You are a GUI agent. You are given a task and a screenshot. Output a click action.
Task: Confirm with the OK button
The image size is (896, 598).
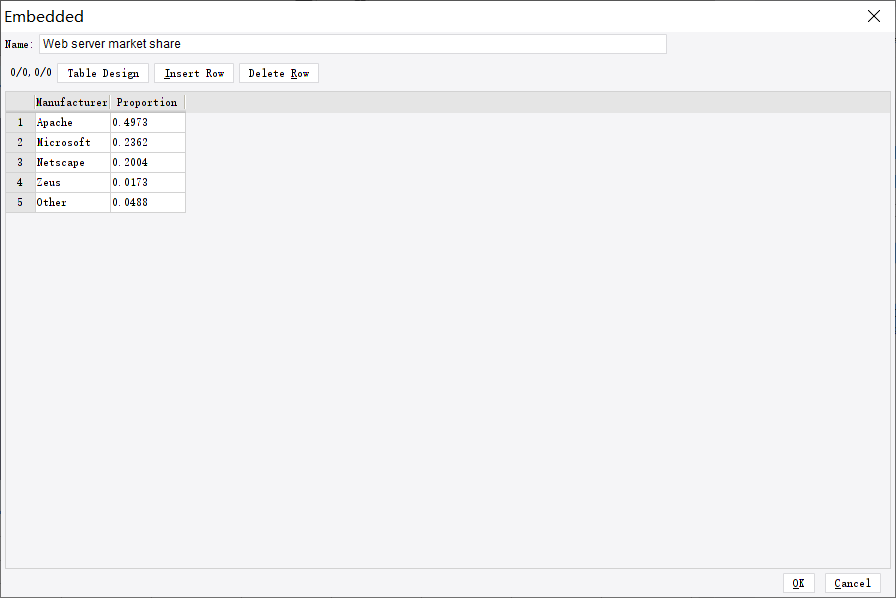pyautogui.click(x=798, y=583)
